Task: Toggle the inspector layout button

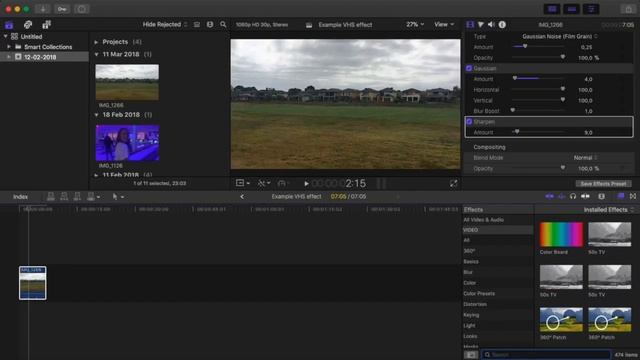Action: pos(591,9)
